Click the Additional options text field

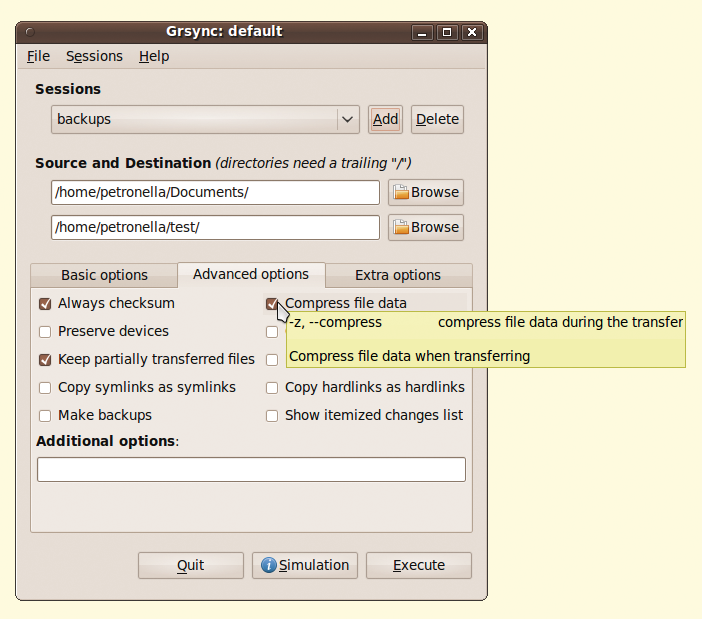tap(251, 470)
